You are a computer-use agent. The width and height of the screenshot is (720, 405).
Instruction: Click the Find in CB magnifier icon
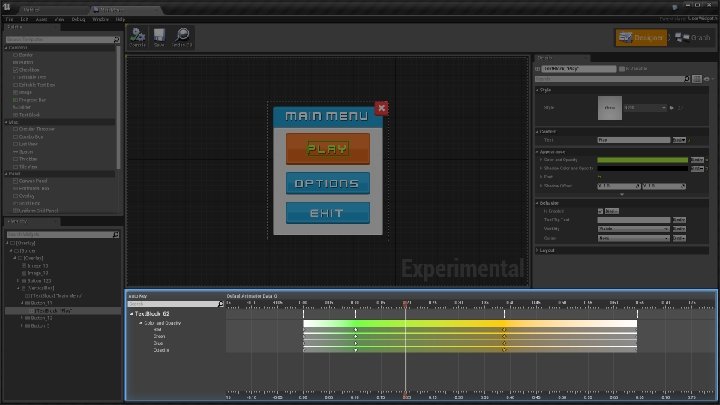(182, 37)
